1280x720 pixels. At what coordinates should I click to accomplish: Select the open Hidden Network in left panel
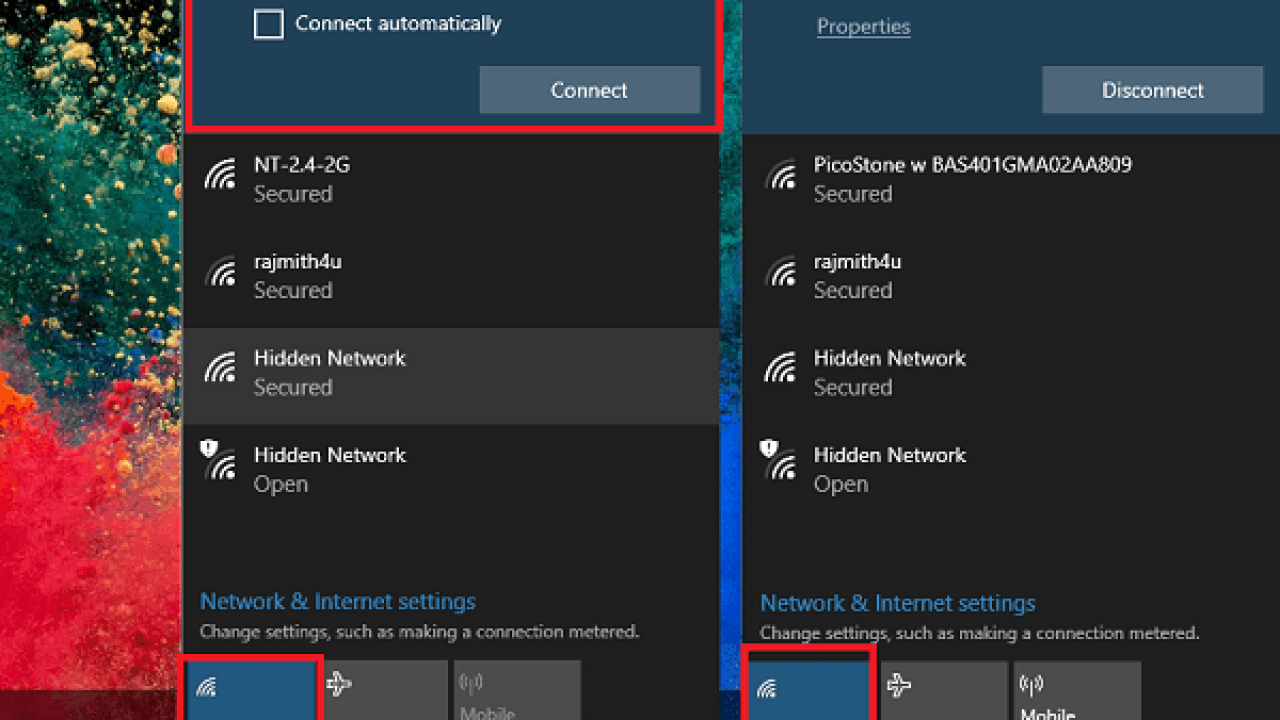pyautogui.click(x=451, y=470)
